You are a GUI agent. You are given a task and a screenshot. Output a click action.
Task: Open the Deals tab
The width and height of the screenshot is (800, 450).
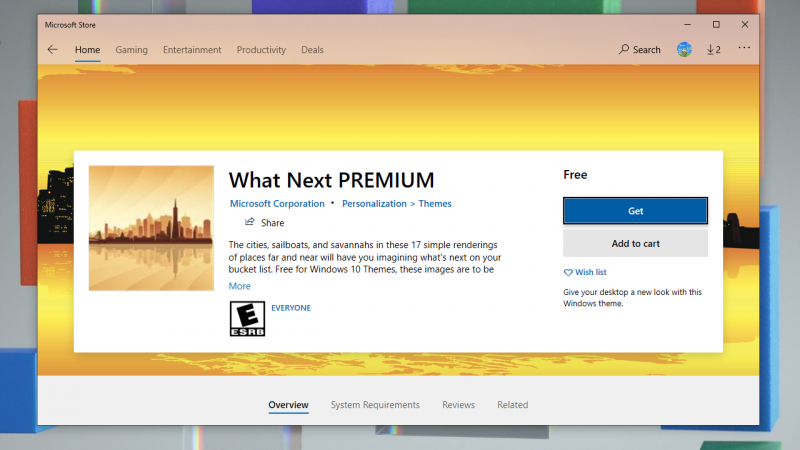[x=312, y=50]
